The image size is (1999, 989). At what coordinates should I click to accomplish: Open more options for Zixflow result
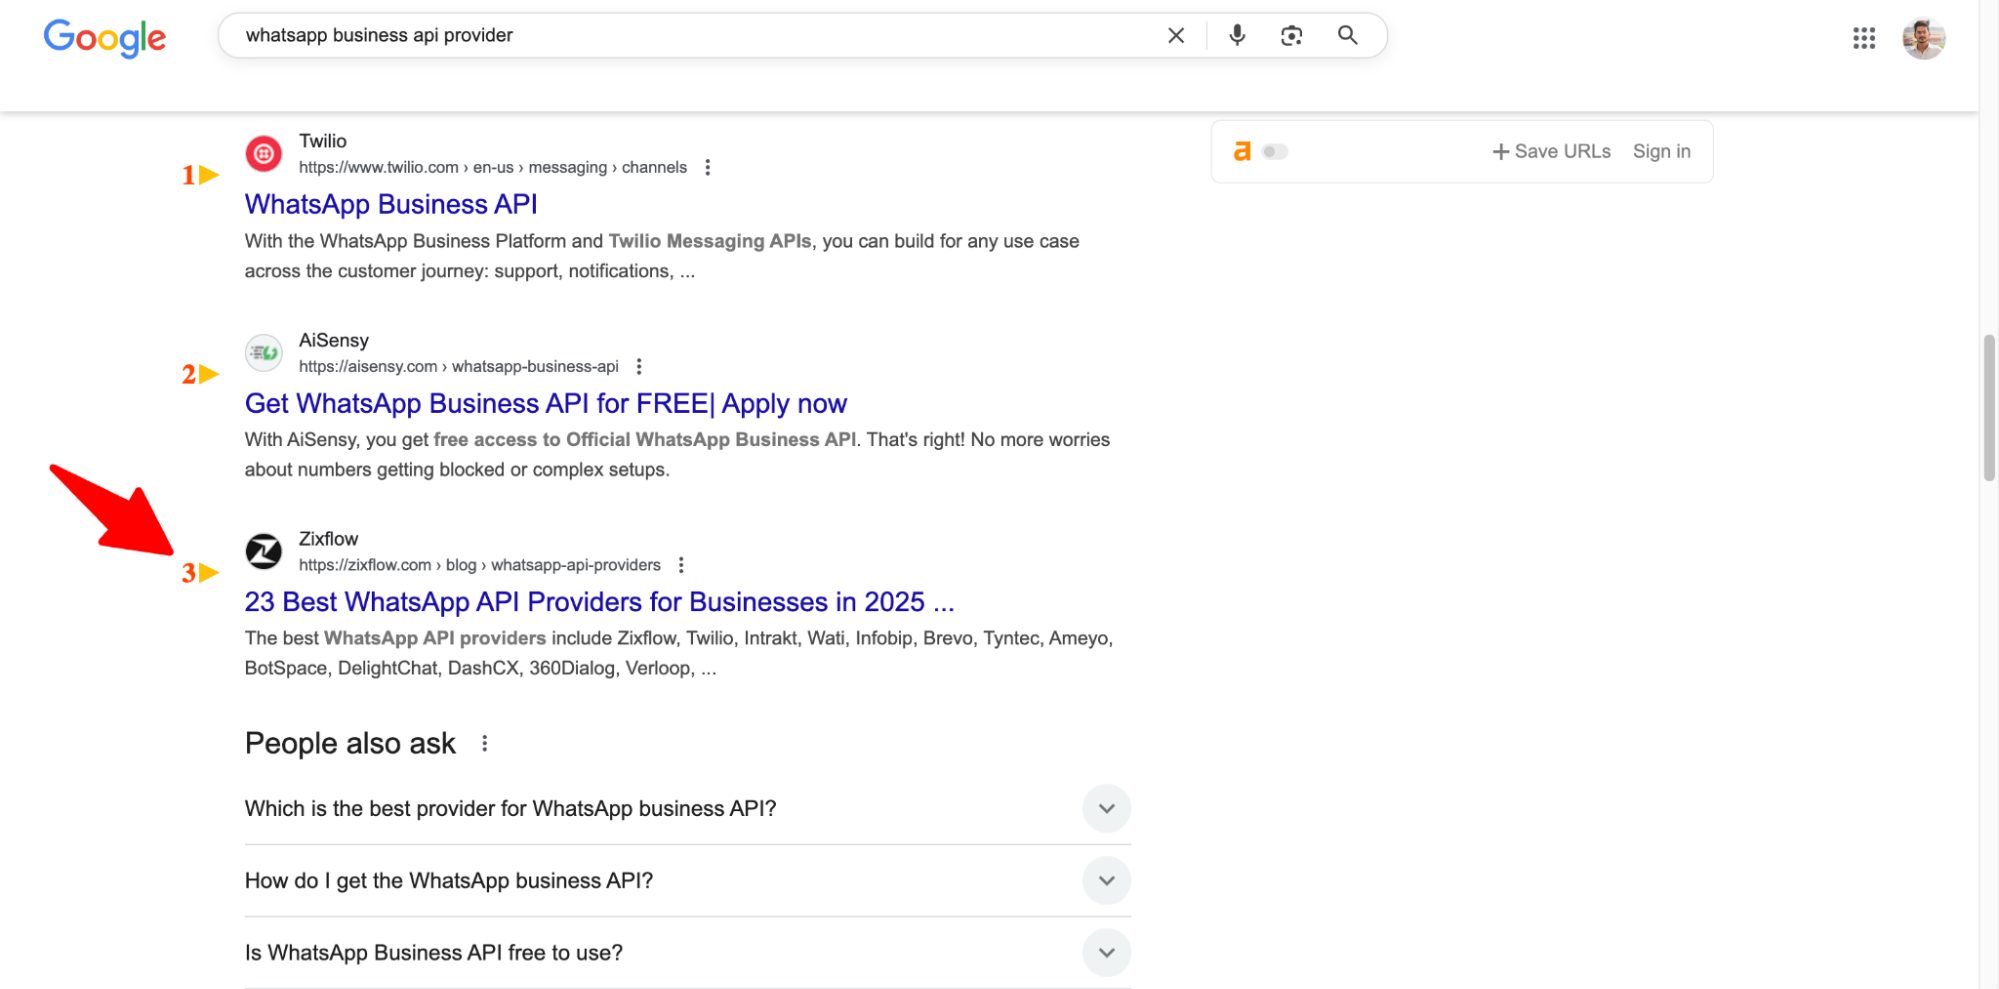681,565
